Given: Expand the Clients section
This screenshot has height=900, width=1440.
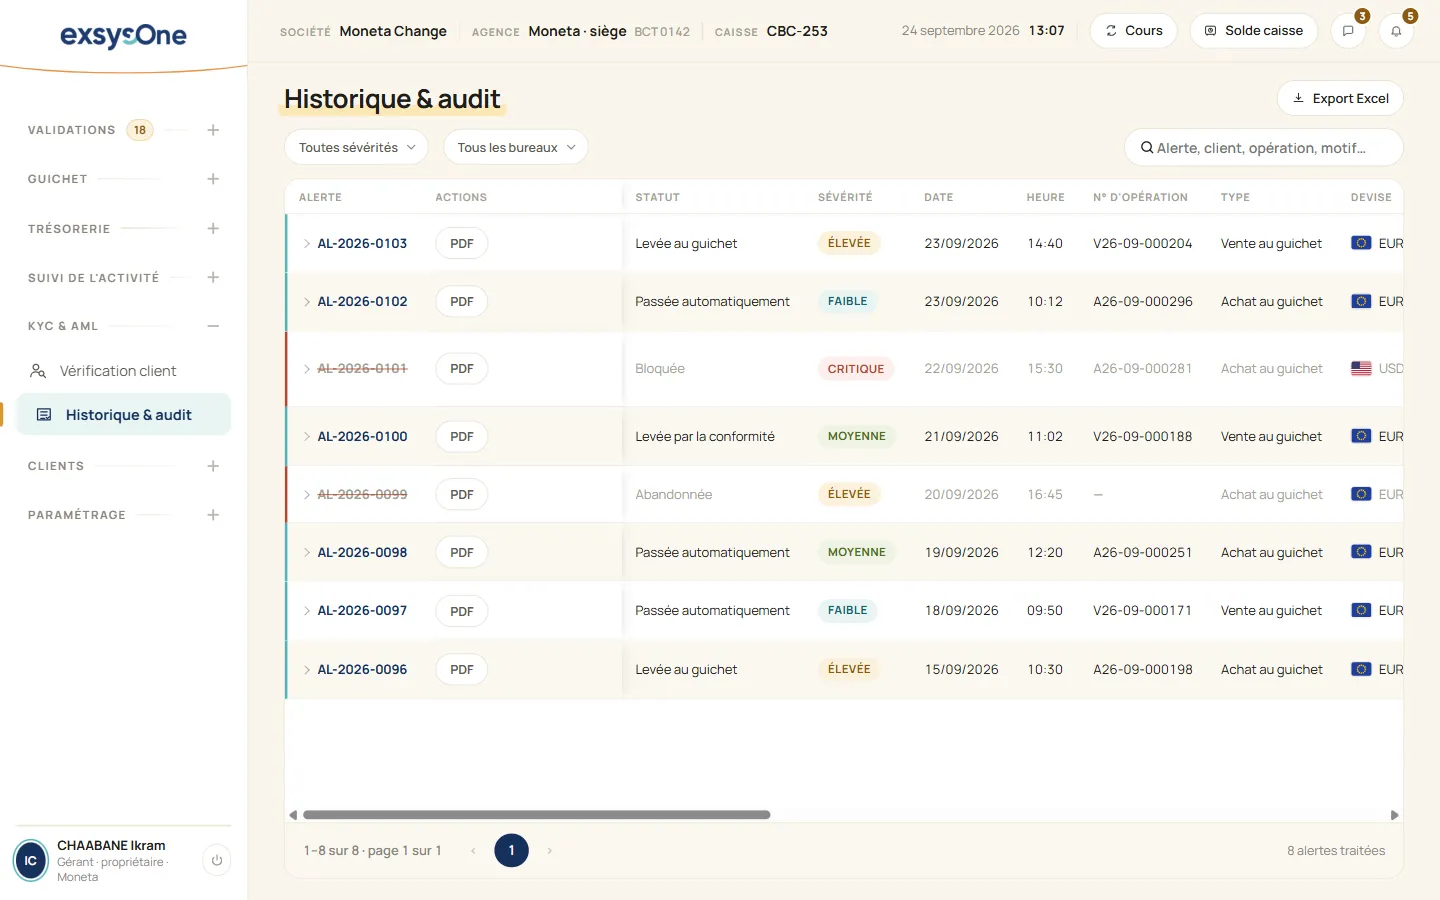Looking at the screenshot, I should (x=213, y=466).
